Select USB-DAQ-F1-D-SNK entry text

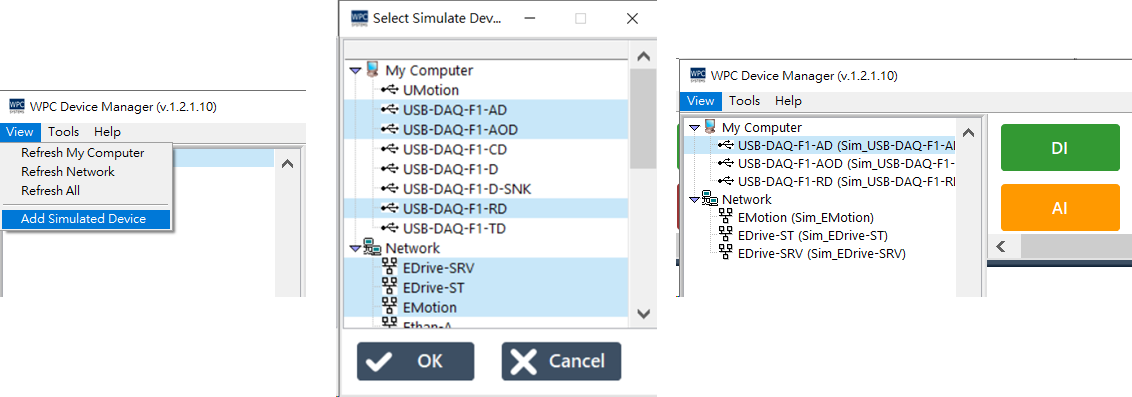pyautogui.click(x=468, y=189)
